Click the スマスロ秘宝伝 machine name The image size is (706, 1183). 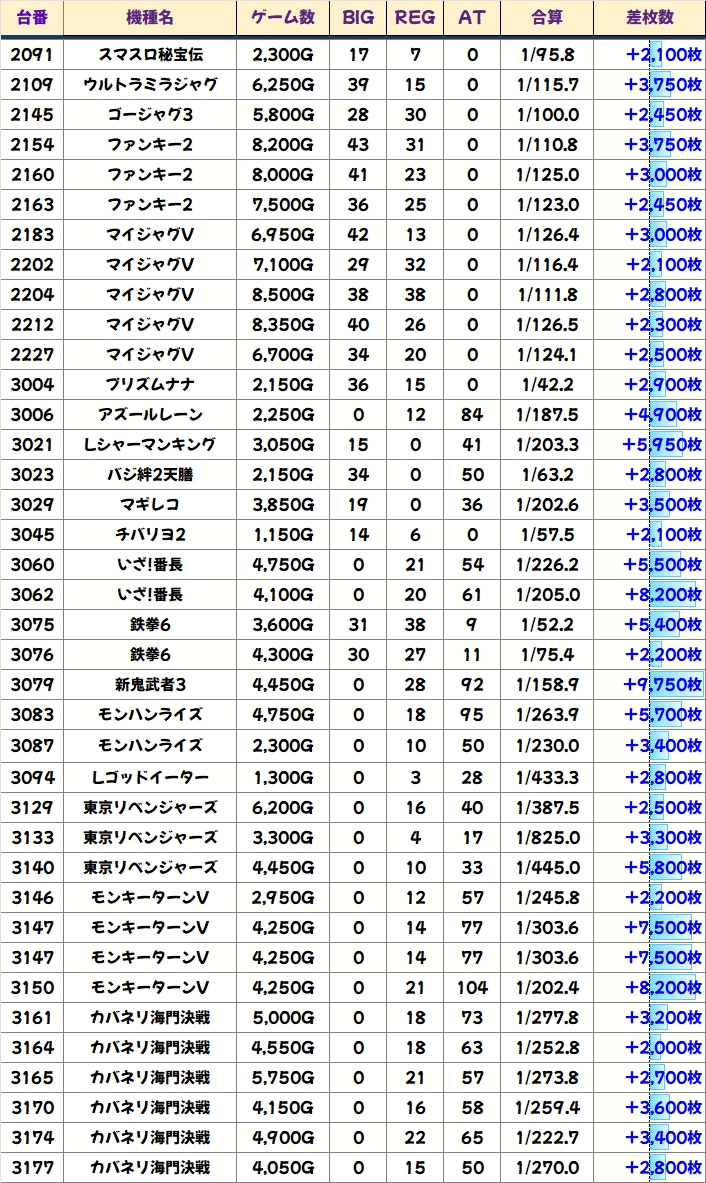tap(150, 54)
